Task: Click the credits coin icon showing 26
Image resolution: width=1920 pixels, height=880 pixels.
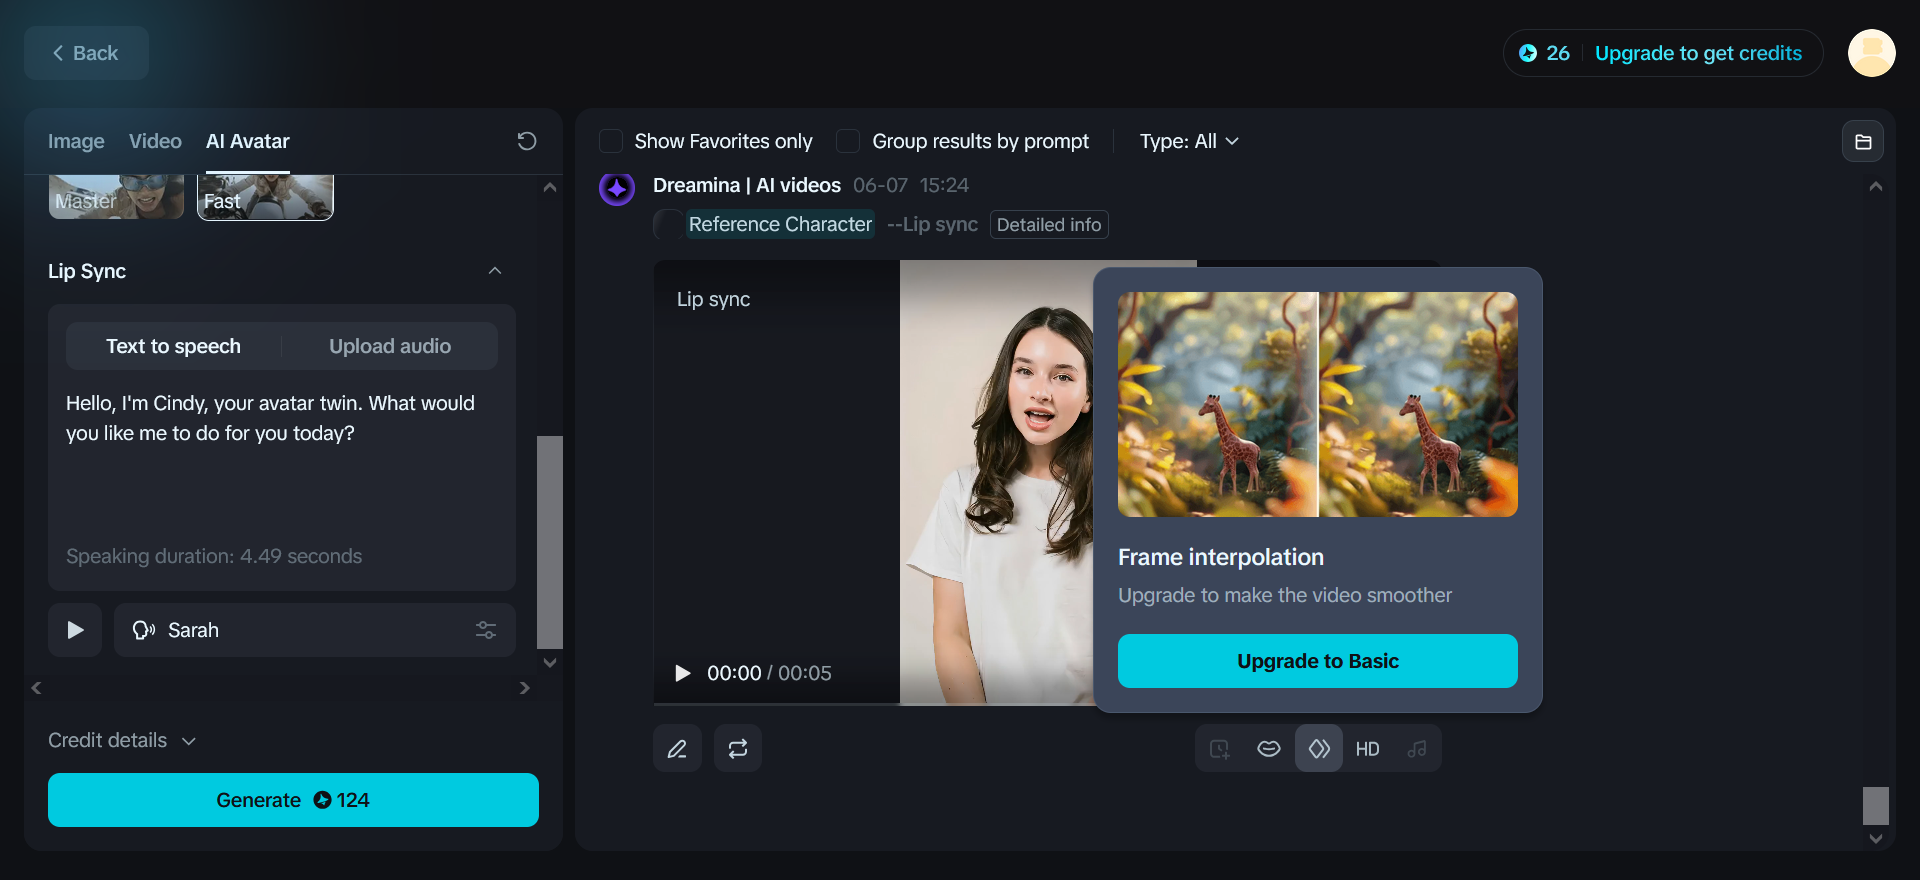Action: (1528, 53)
